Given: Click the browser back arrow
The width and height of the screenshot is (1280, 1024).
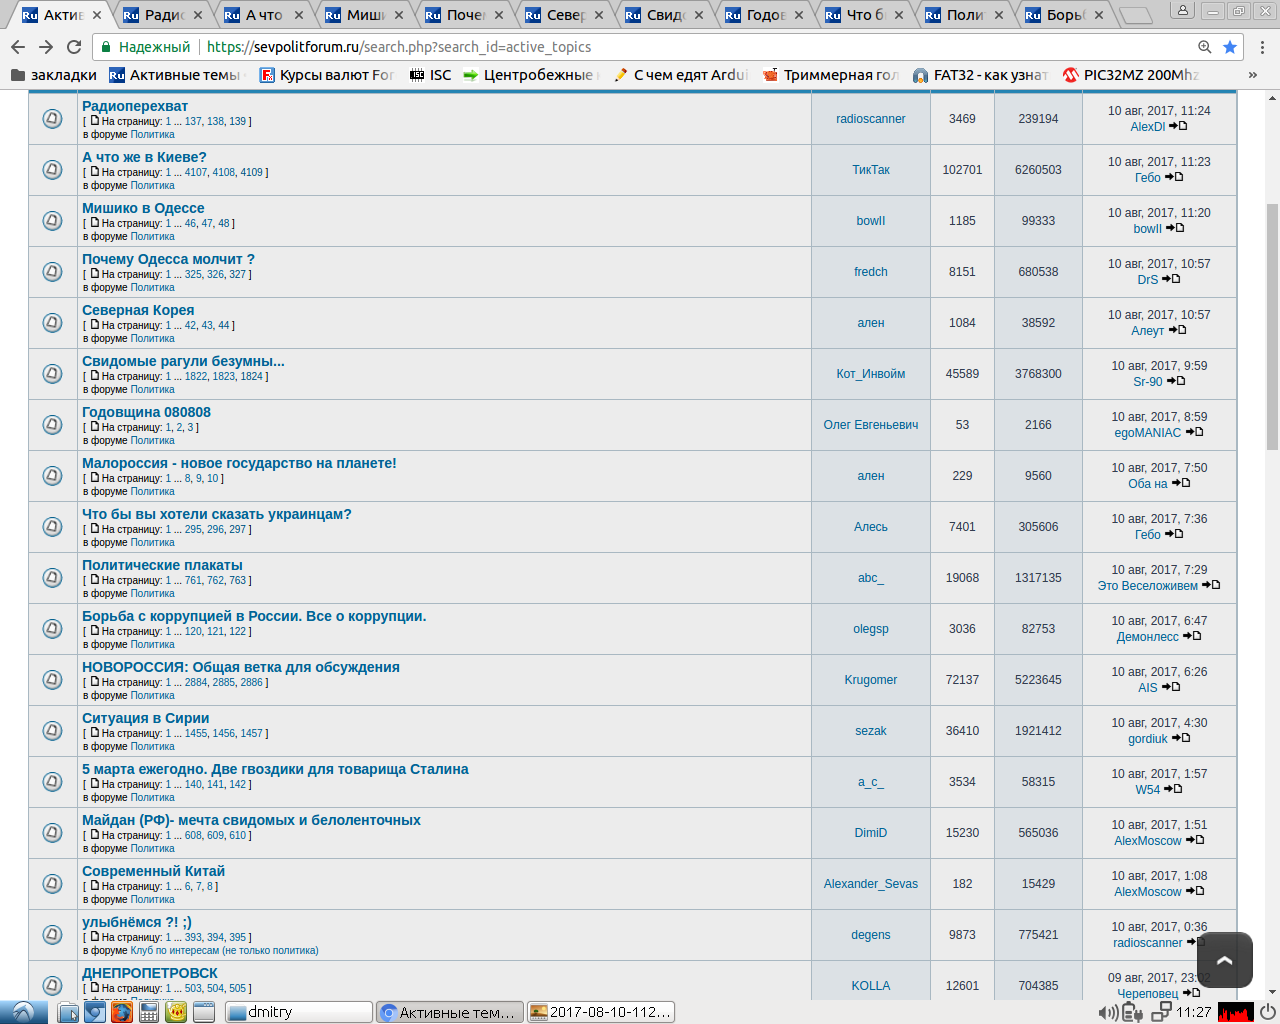Looking at the screenshot, I should tap(18, 47).
